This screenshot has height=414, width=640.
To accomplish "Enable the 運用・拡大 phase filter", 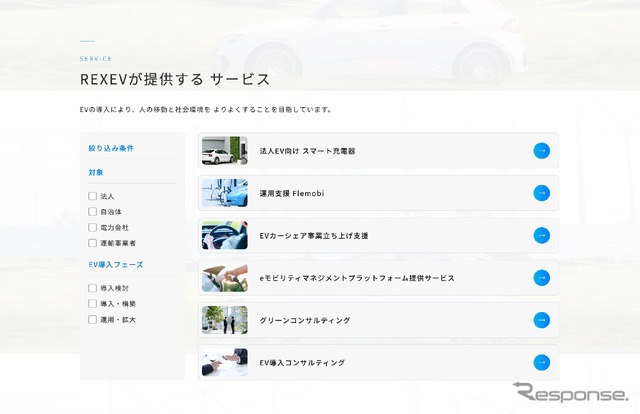I will pyautogui.click(x=93, y=319).
